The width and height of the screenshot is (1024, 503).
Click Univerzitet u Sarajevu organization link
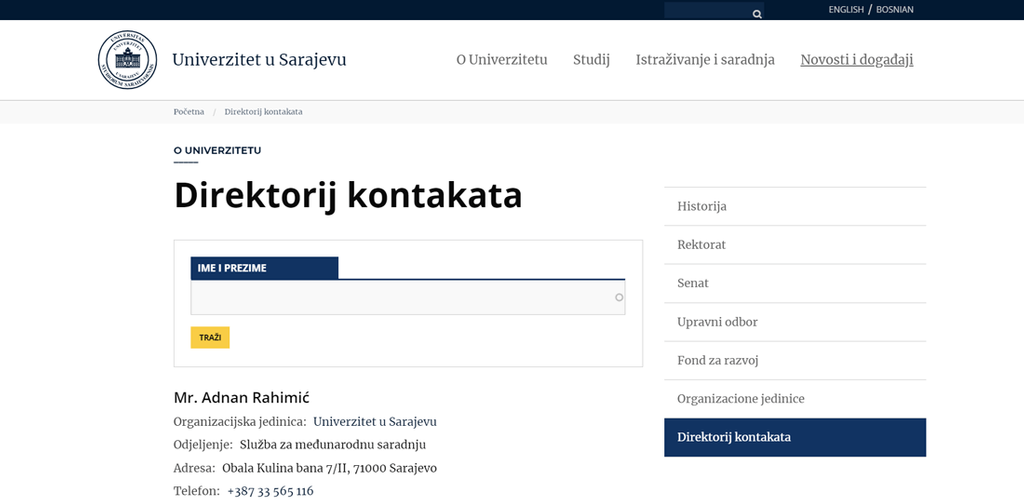[x=375, y=422]
